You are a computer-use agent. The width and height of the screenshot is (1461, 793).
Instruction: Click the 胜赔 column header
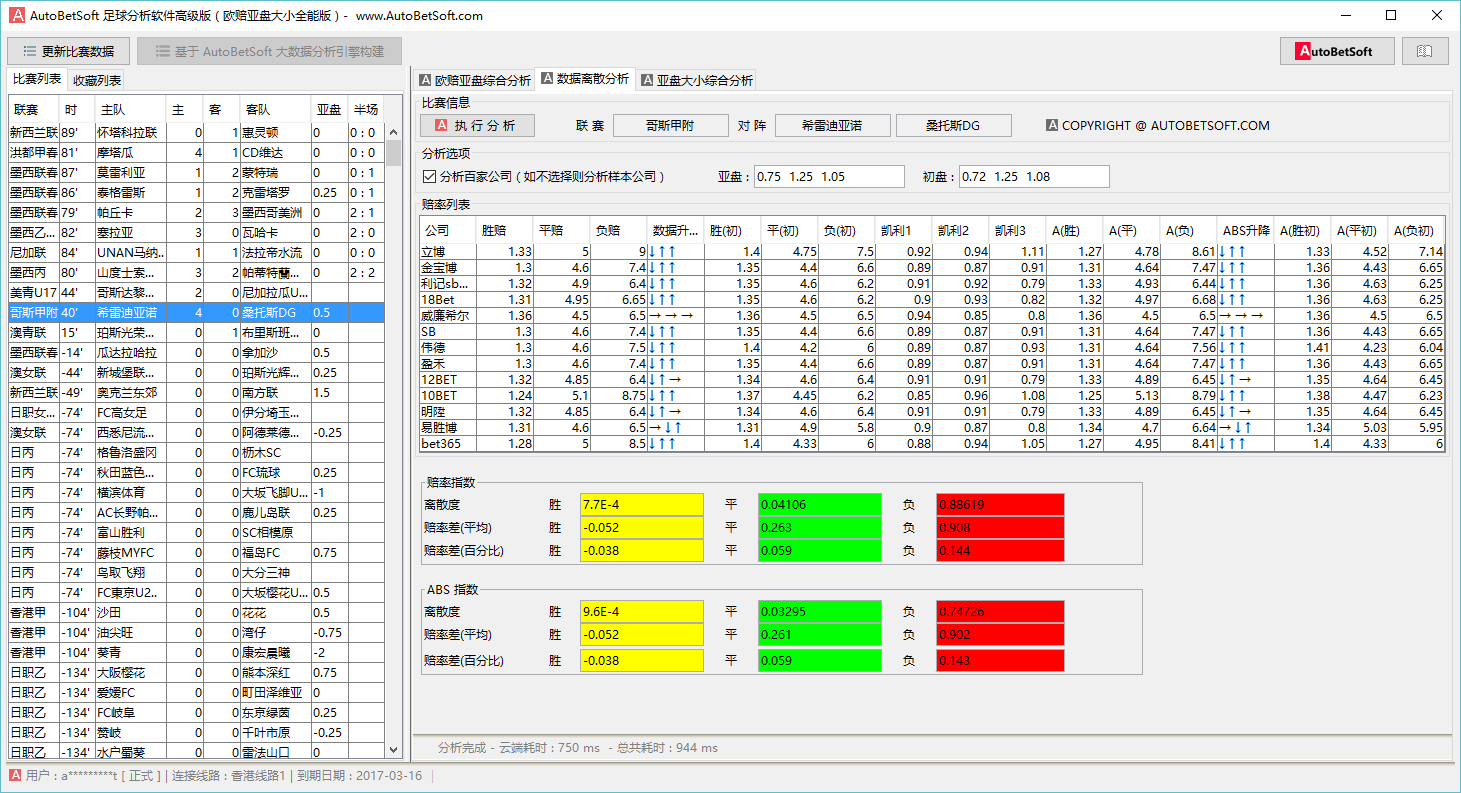coord(505,230)
